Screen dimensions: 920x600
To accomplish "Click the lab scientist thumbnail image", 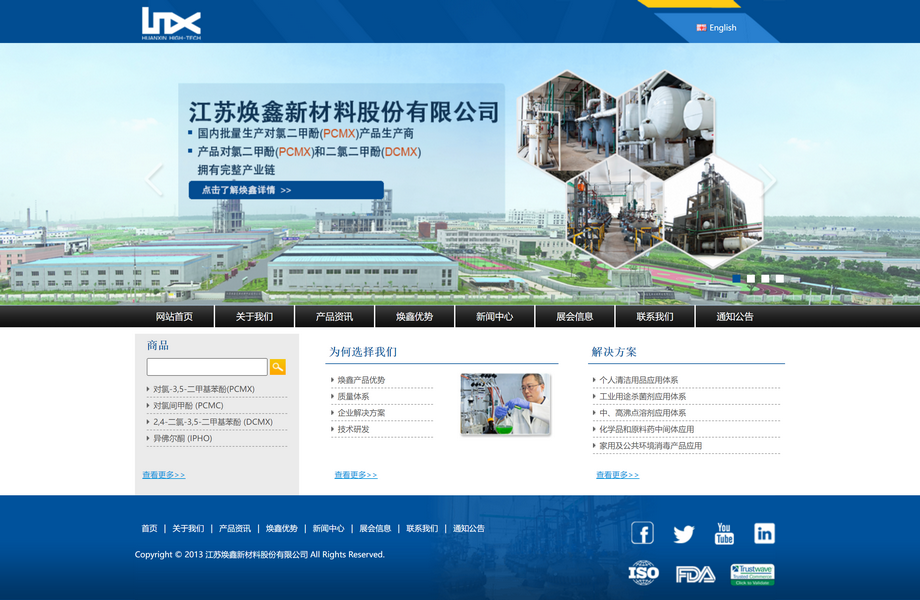I will 505,404.
